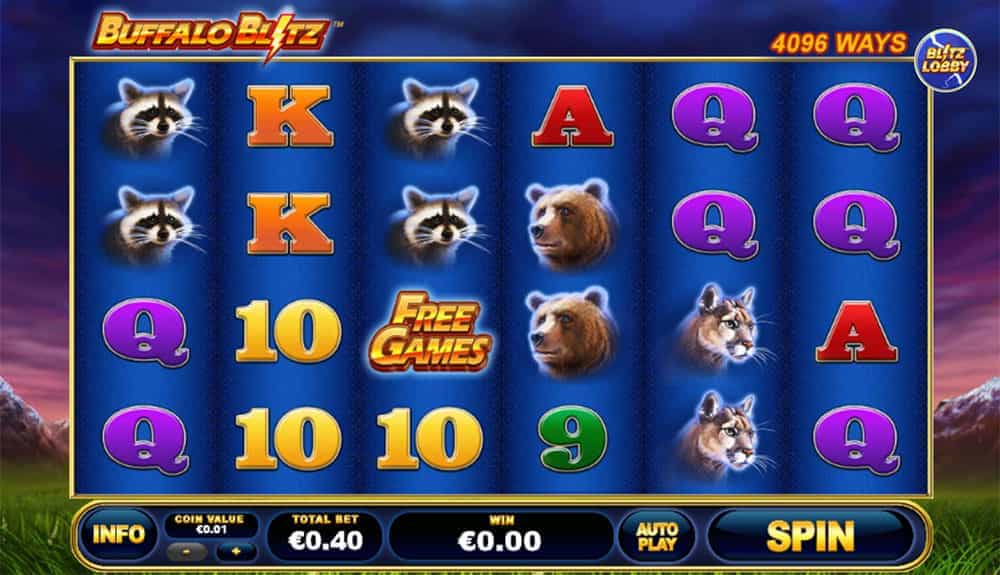Click the 4096 WAYS label

(838, 43)
